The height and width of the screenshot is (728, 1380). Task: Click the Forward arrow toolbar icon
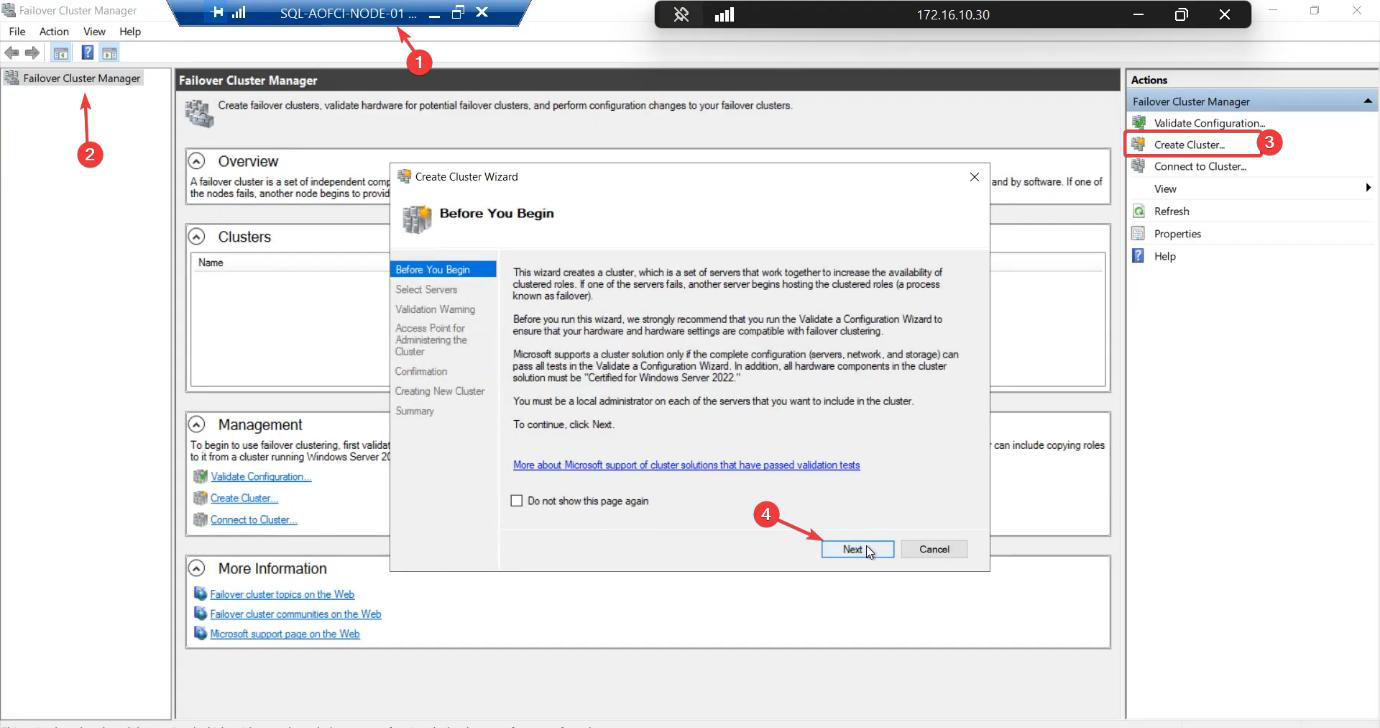[x=32, y=53]
